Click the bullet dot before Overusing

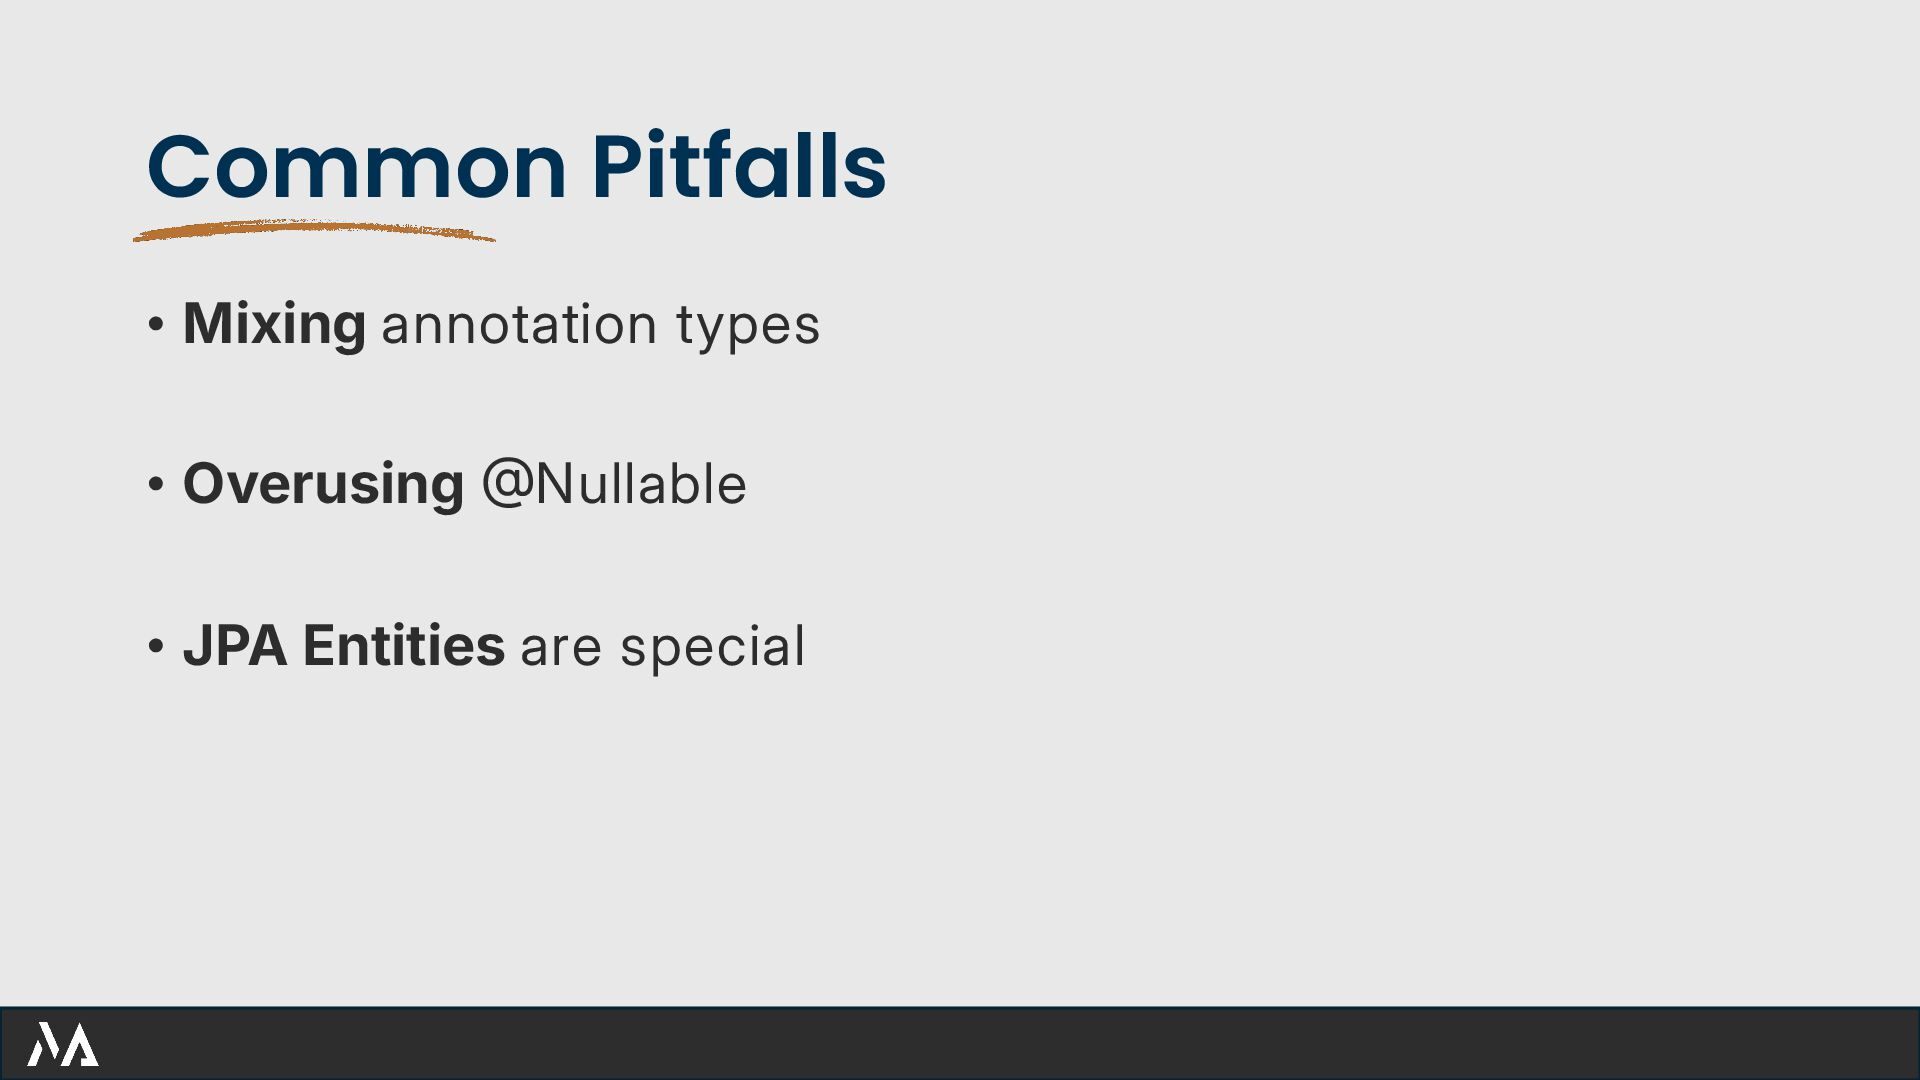pos(155,485)
